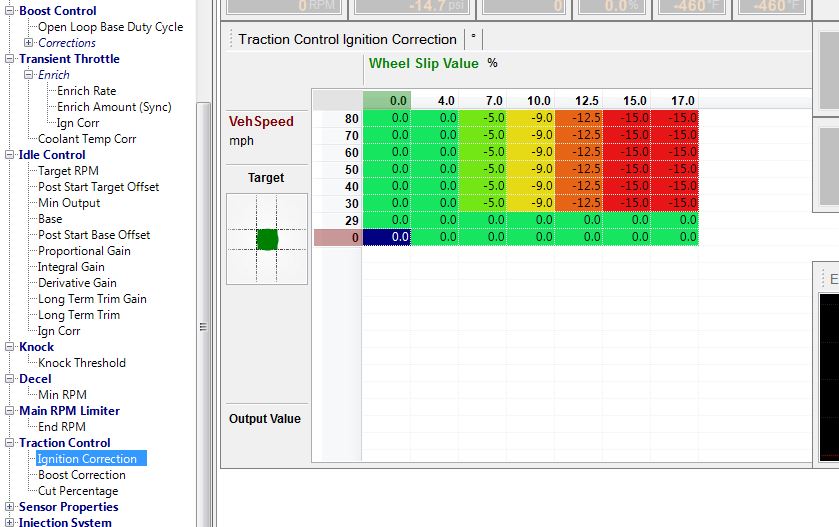Collapse the Main RPM Limiter node
The height and width of the screenshot is (527, 839).
9,411
